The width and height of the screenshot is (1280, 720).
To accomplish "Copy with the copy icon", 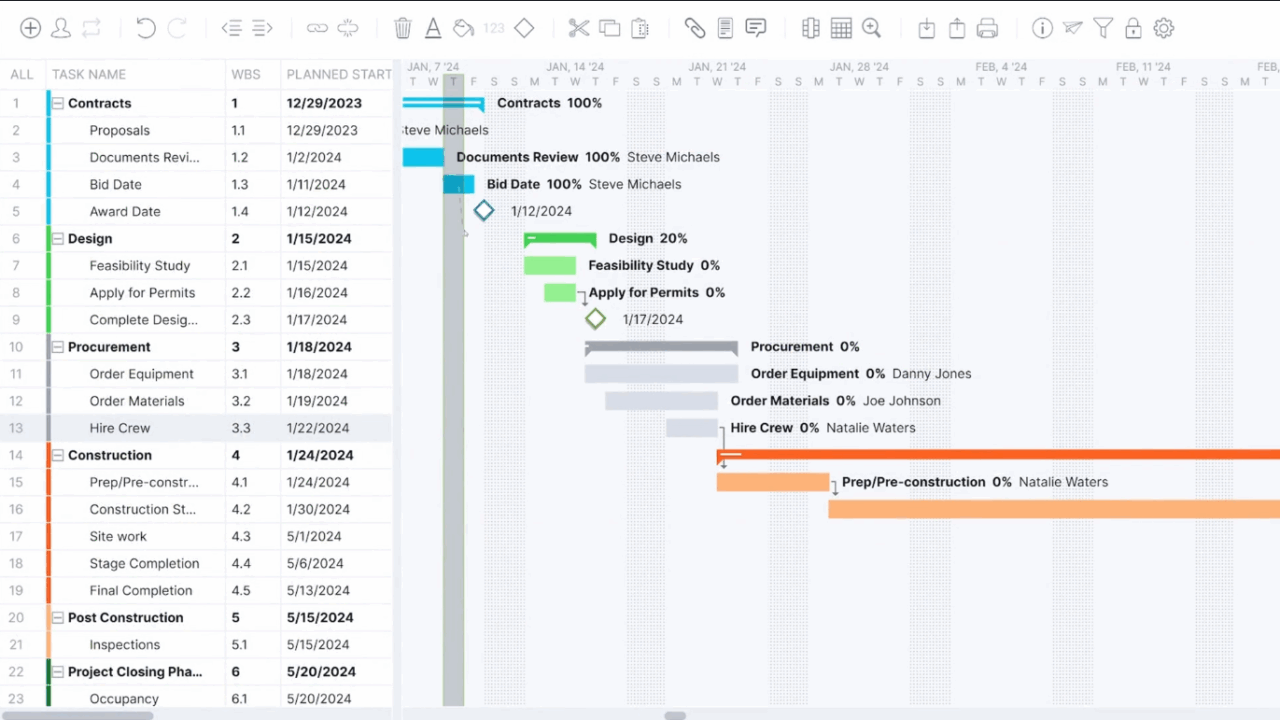I will pos(610,28).
